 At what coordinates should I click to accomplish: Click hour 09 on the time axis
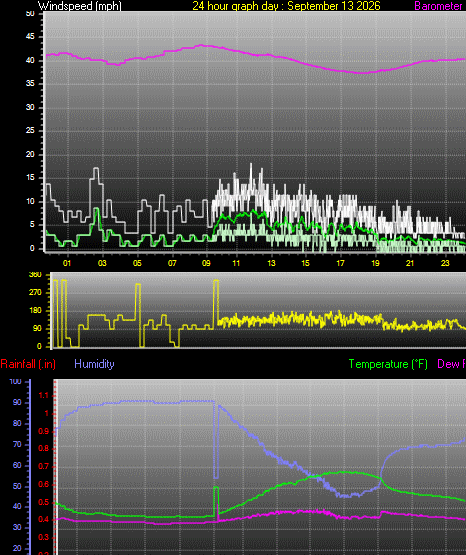[206, 263]
